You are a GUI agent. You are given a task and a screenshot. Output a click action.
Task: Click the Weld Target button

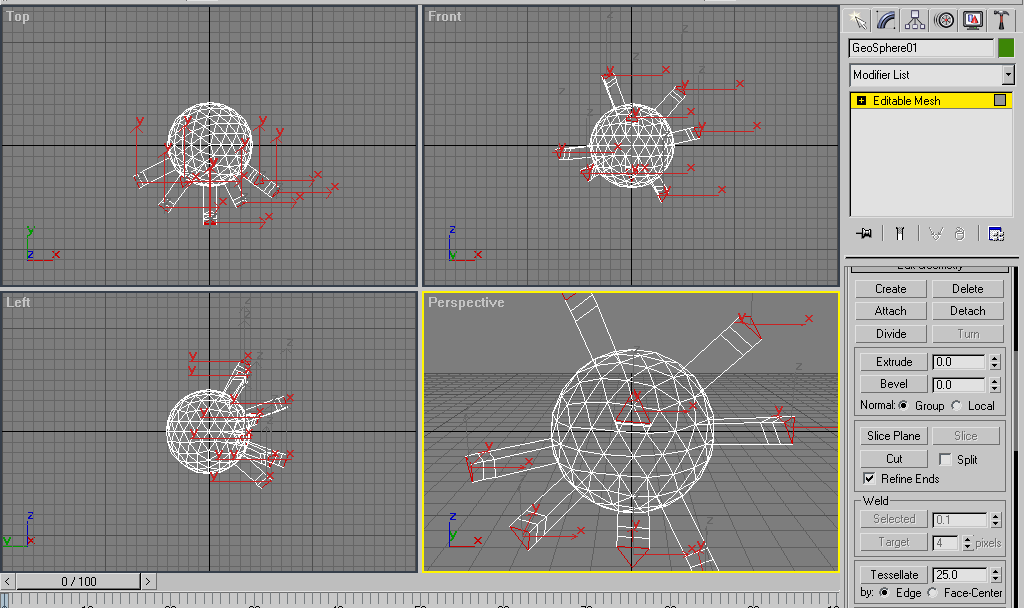[894, 542]
